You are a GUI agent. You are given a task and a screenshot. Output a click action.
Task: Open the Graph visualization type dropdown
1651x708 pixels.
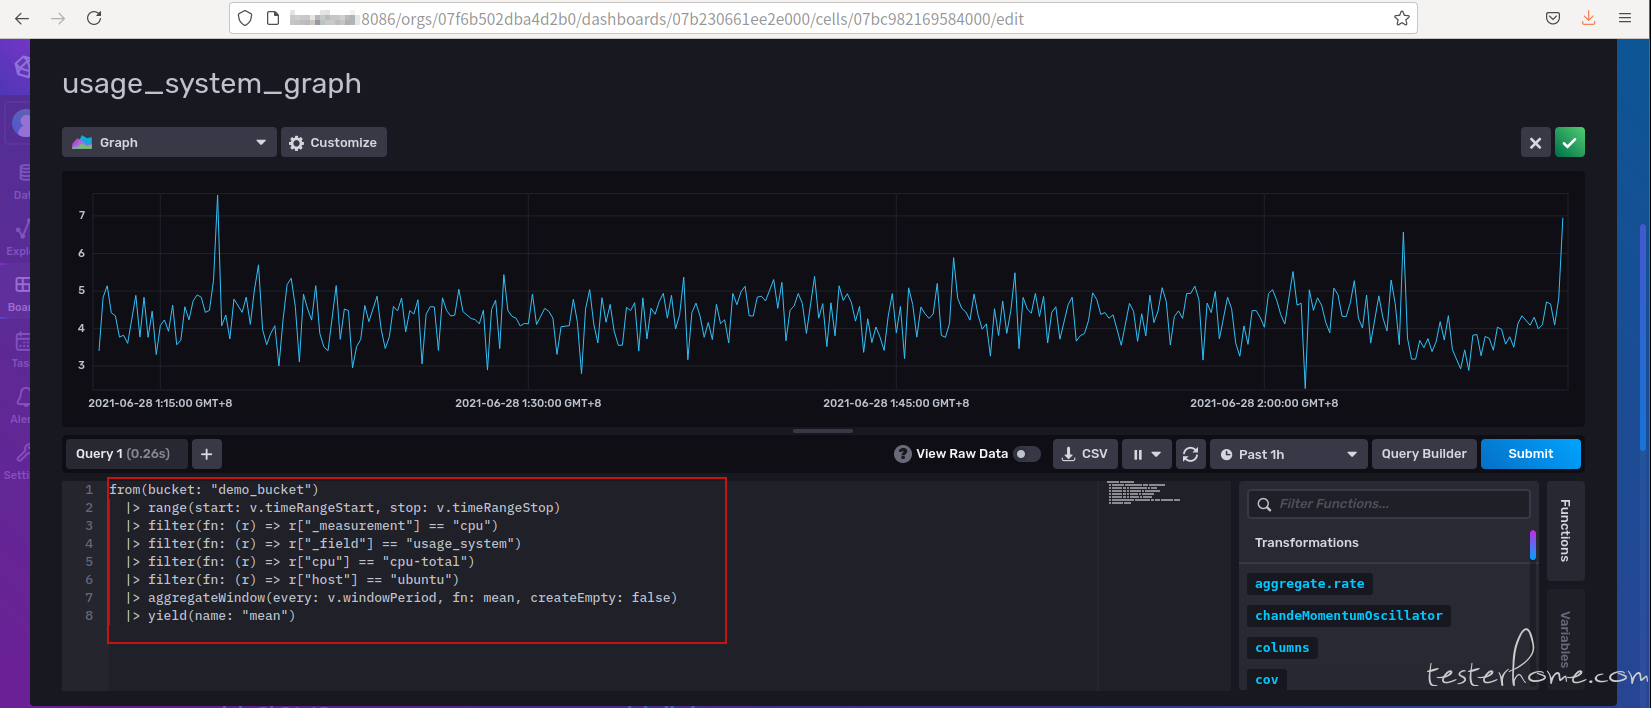(169, 142)
